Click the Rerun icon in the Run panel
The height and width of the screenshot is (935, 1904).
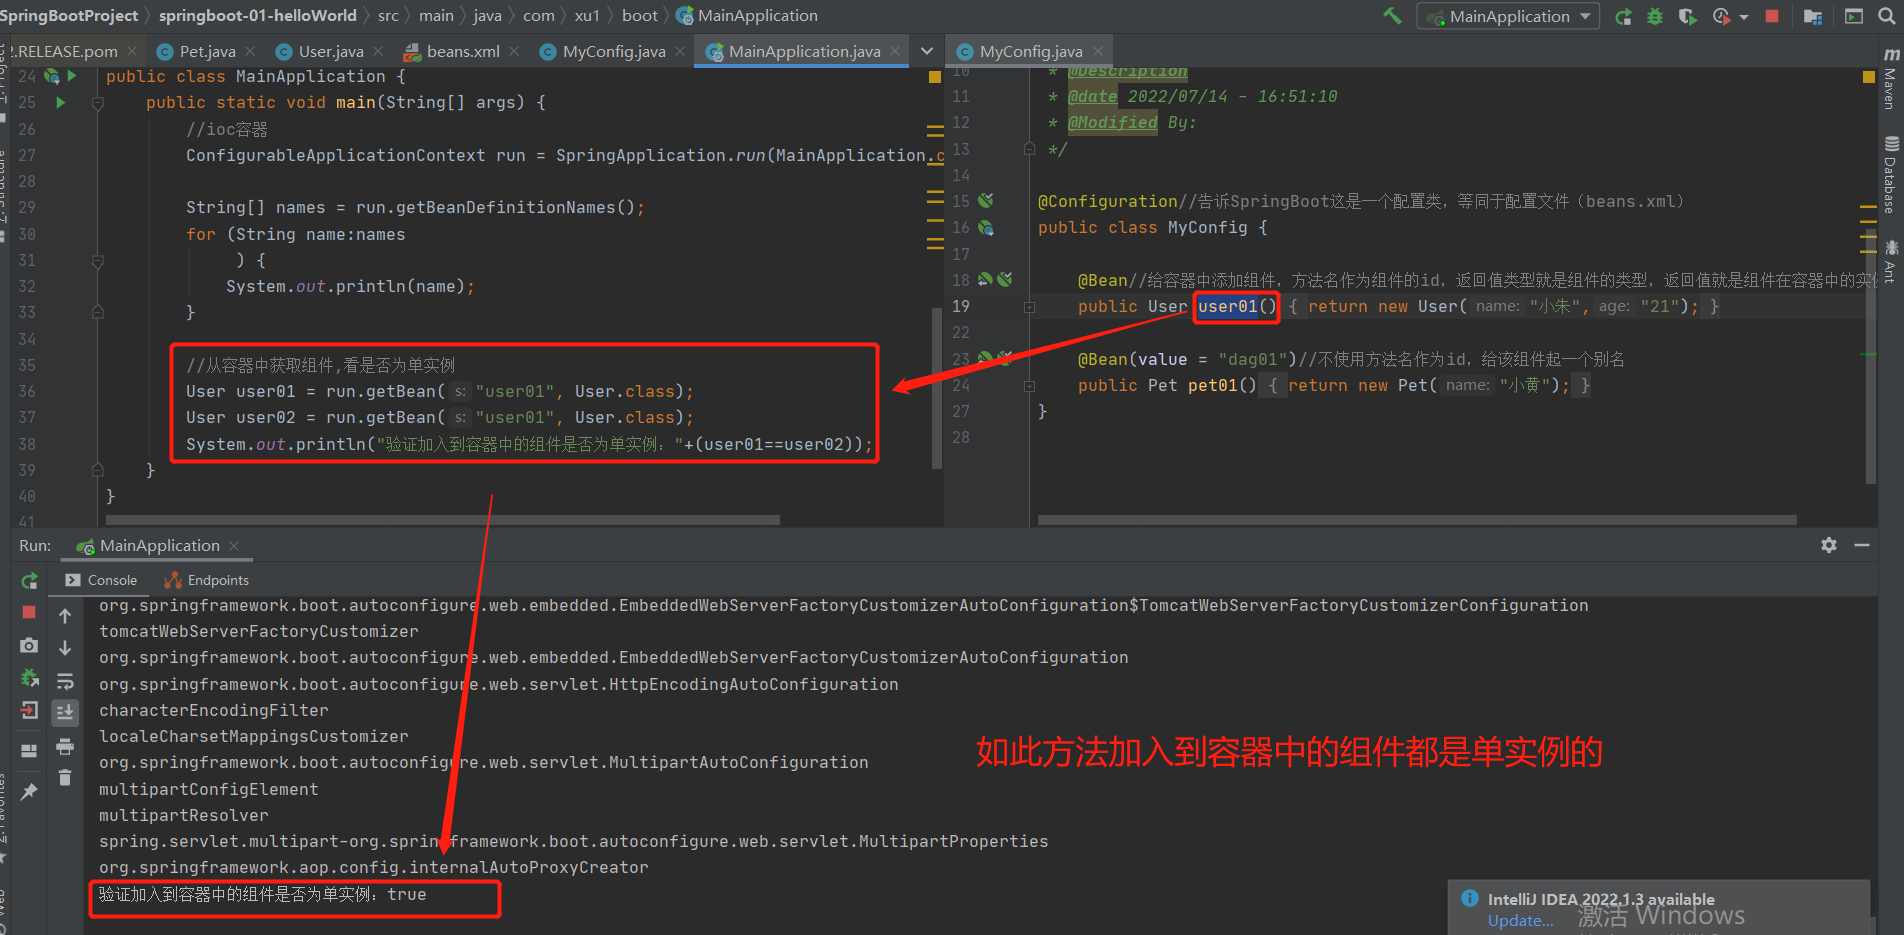[29, 581]
